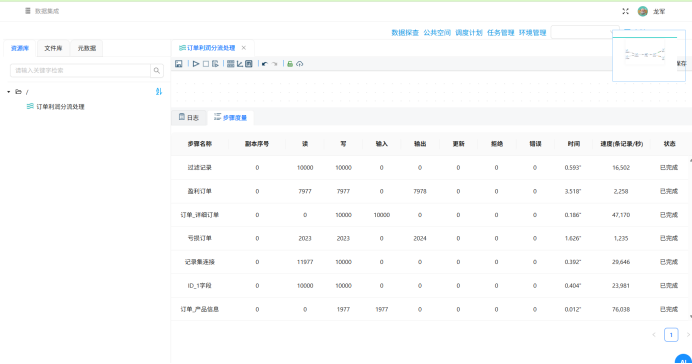The image size is (692, 364).
Task: Click the 订单_详细订单 step name cell
Action: 199,215
